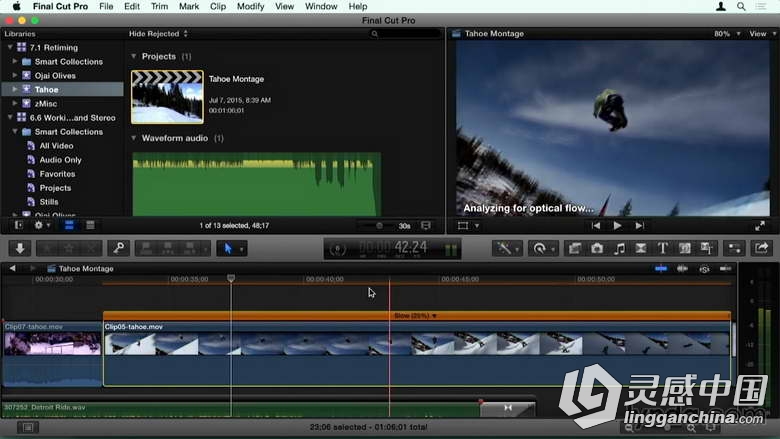Jump to previous edit point
This screenshot has width=780, height=439.
[595, 226]
